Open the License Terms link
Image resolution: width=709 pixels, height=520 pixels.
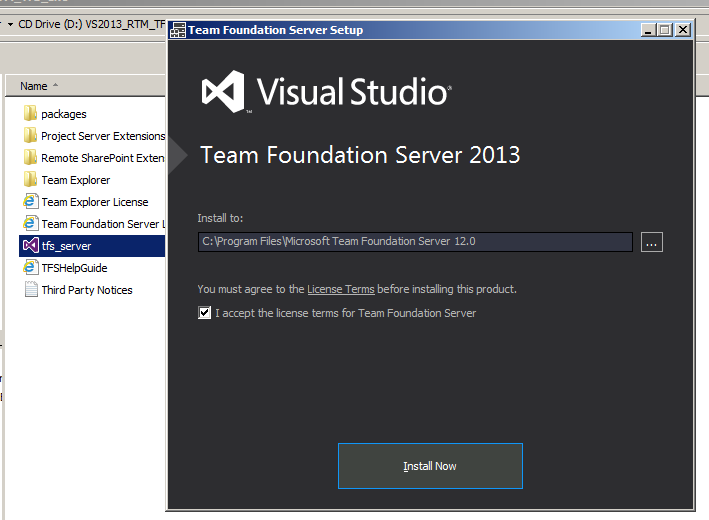pos(341,289)
